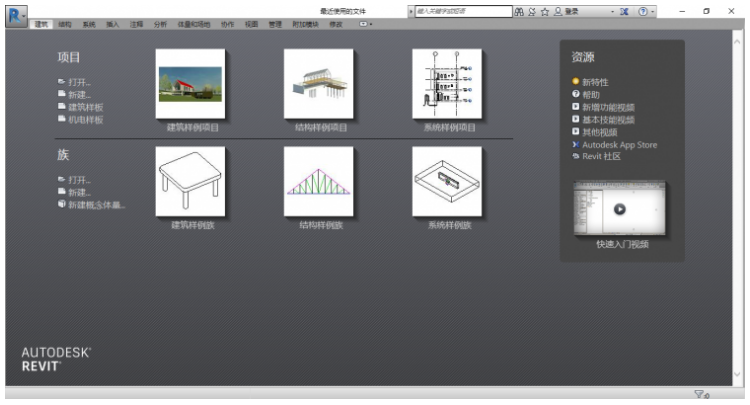Click the favorites star icon
750x405 pixels.
tap(546, 11)
